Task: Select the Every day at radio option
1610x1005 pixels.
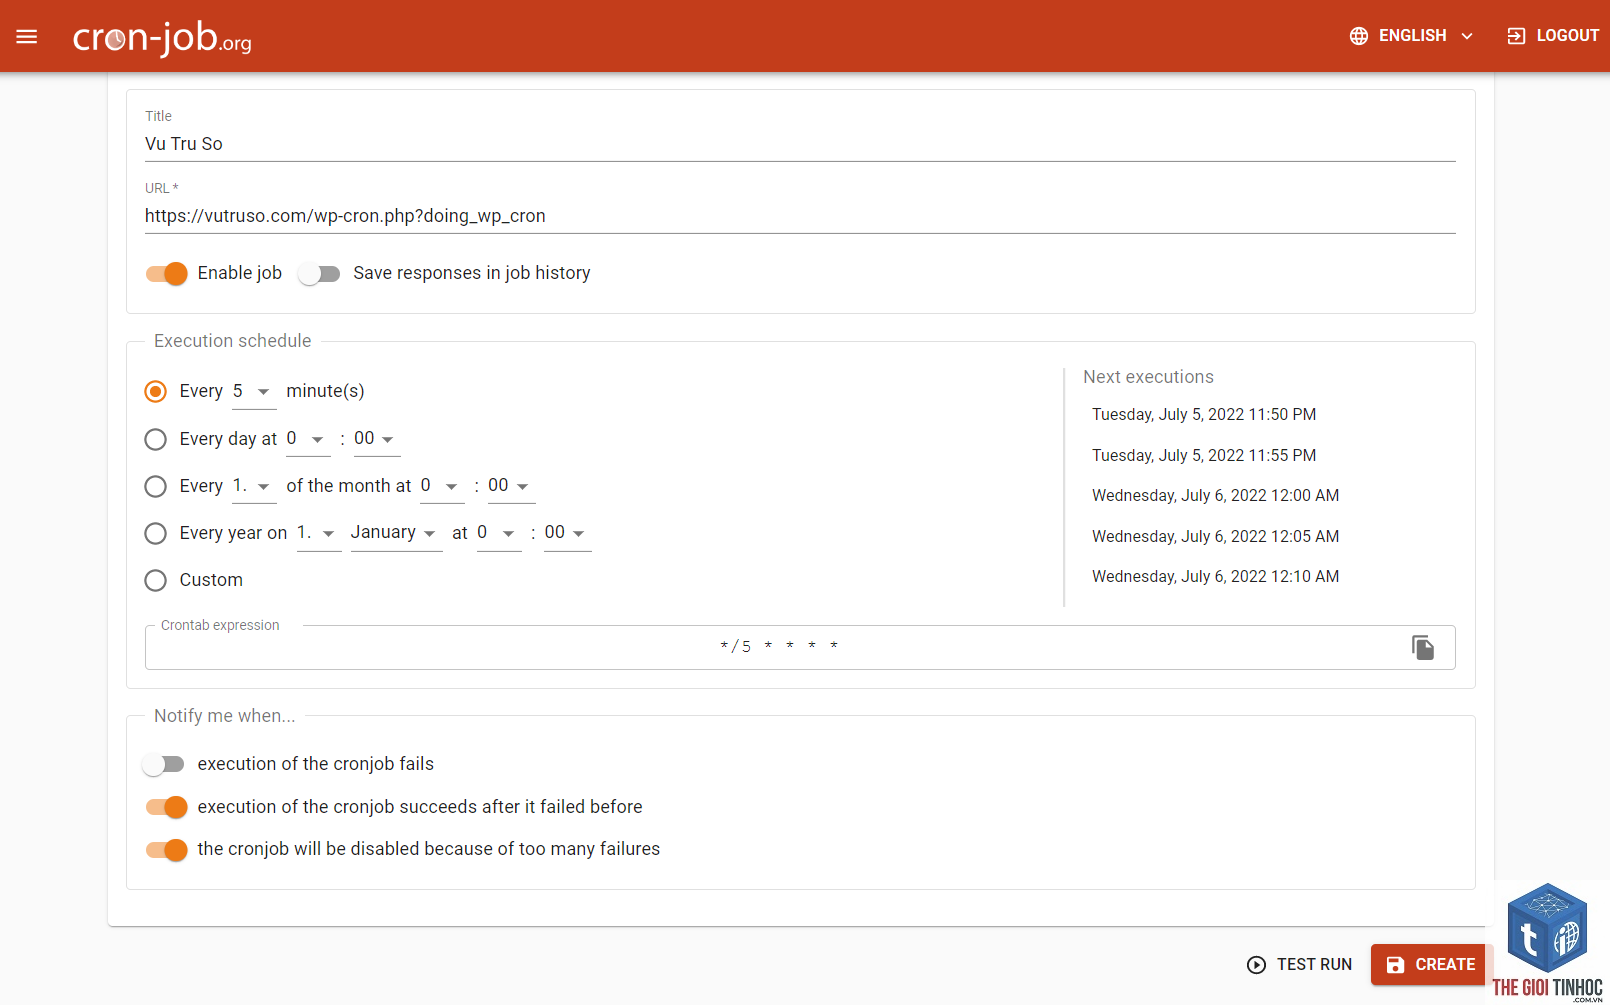Action: coord(155,439)
